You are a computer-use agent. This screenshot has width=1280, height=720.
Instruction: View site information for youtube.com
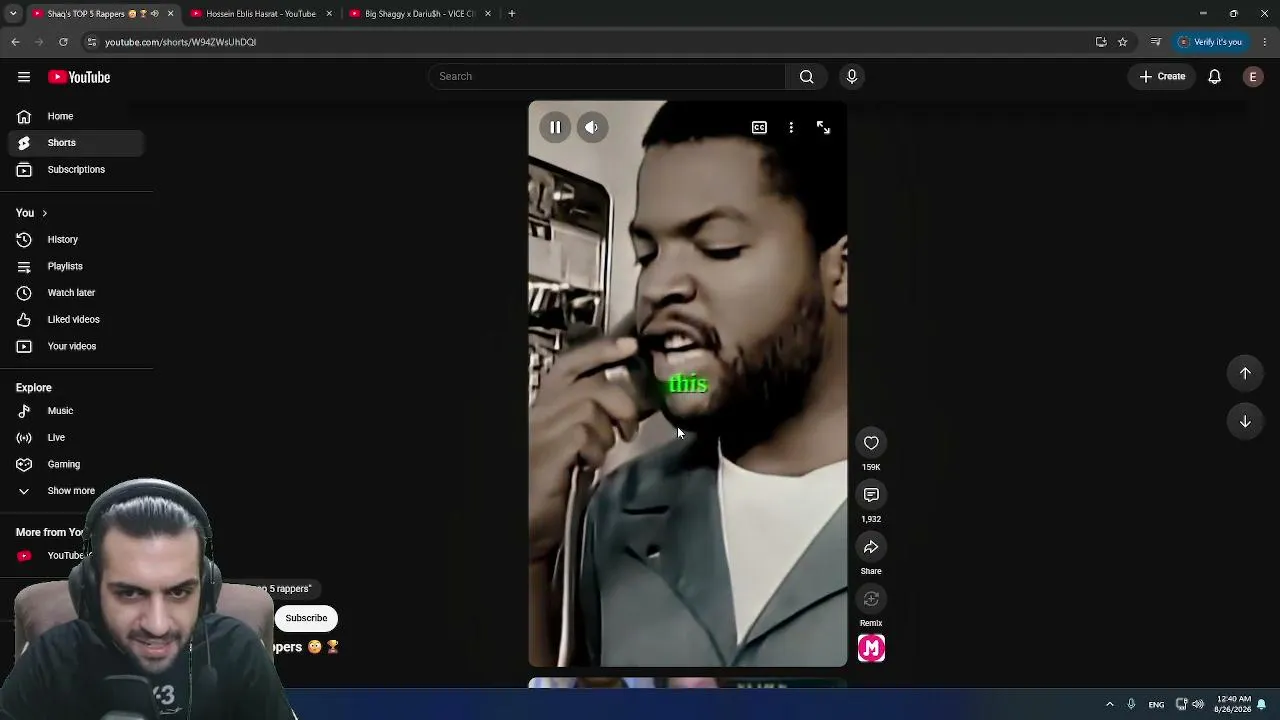pos(92,42)
